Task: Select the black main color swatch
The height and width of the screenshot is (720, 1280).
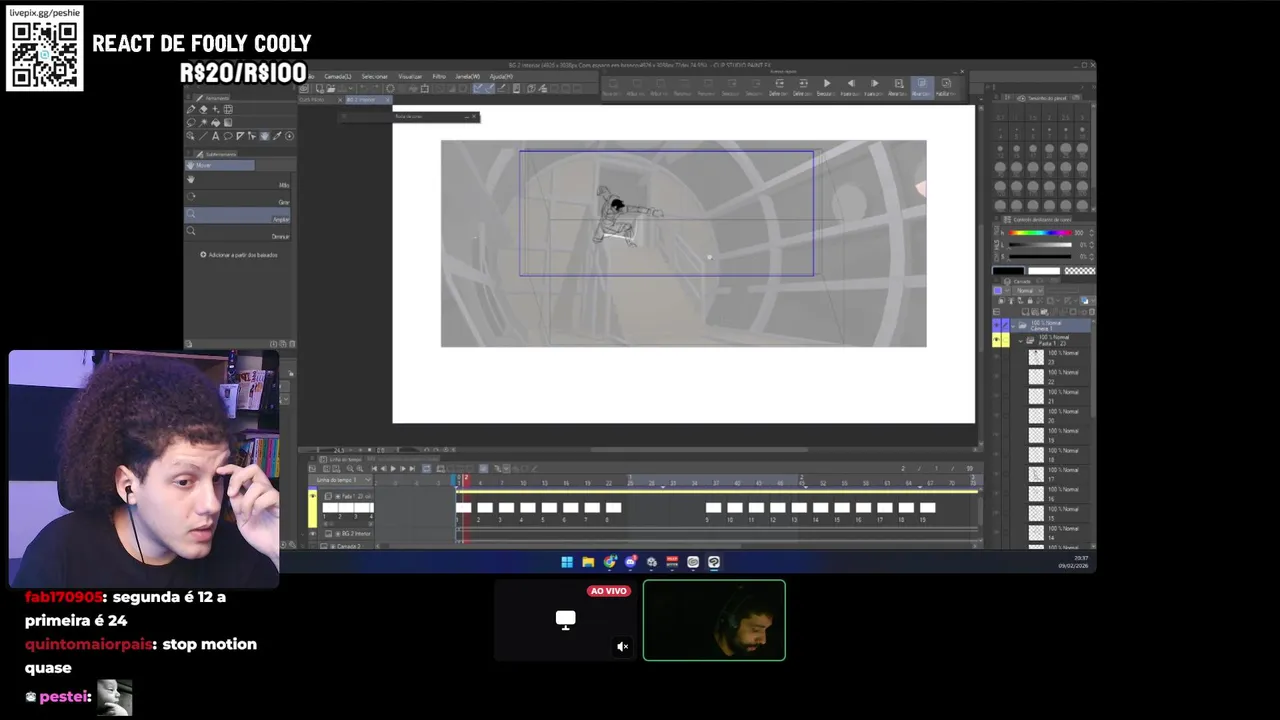Action: (1008, 271)
